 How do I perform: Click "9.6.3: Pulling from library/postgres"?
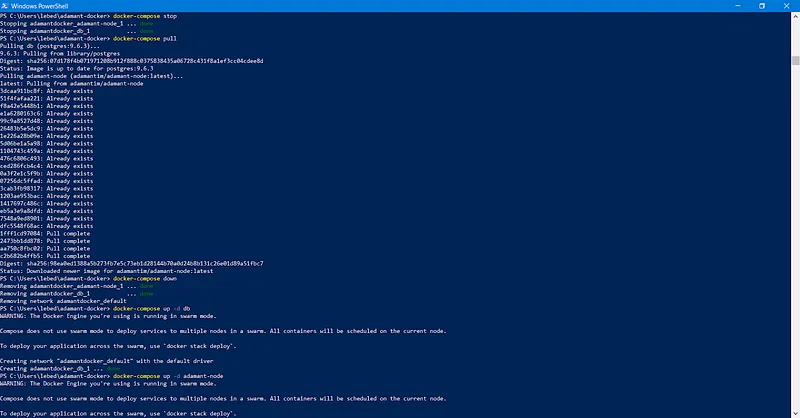pos(60,53)
